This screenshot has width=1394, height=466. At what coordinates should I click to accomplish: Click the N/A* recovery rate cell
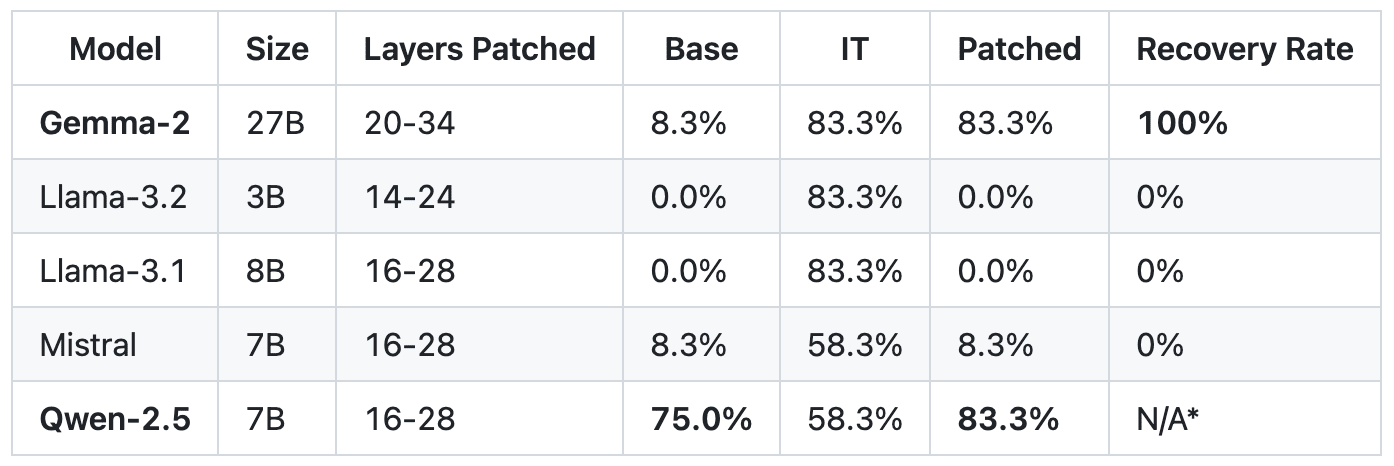[1168, 419]
